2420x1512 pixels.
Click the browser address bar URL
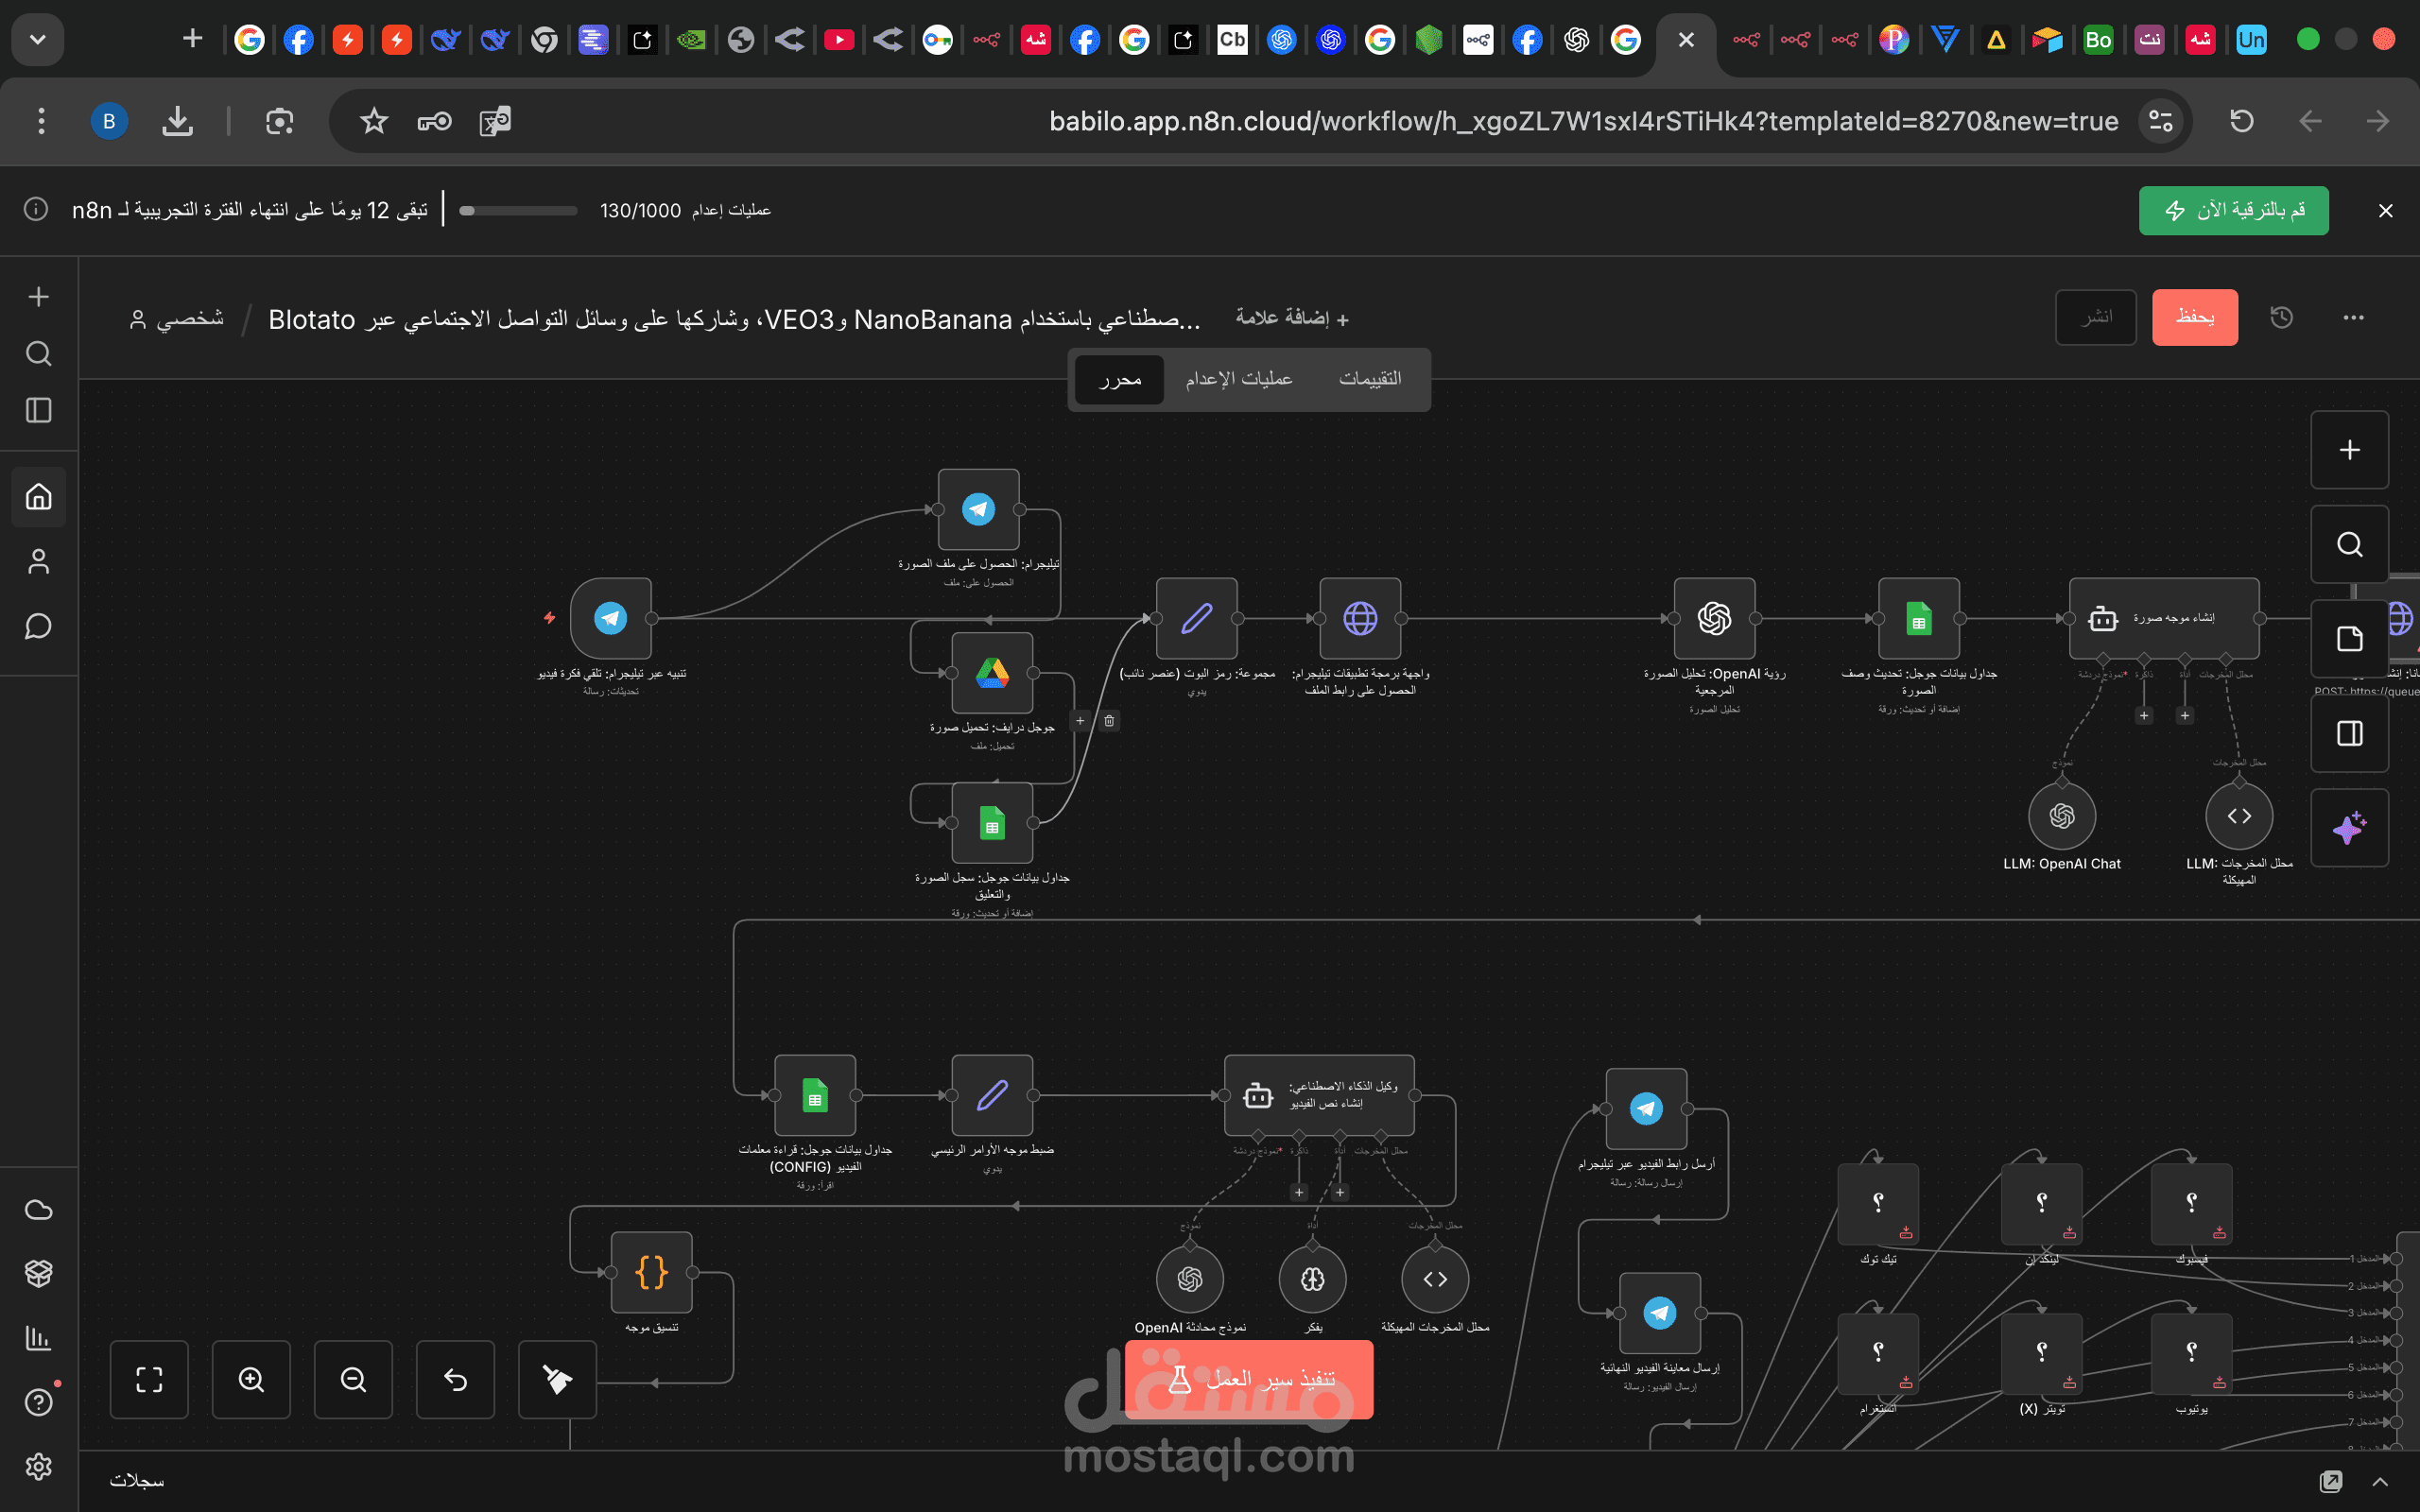[x=1582, y=121]
